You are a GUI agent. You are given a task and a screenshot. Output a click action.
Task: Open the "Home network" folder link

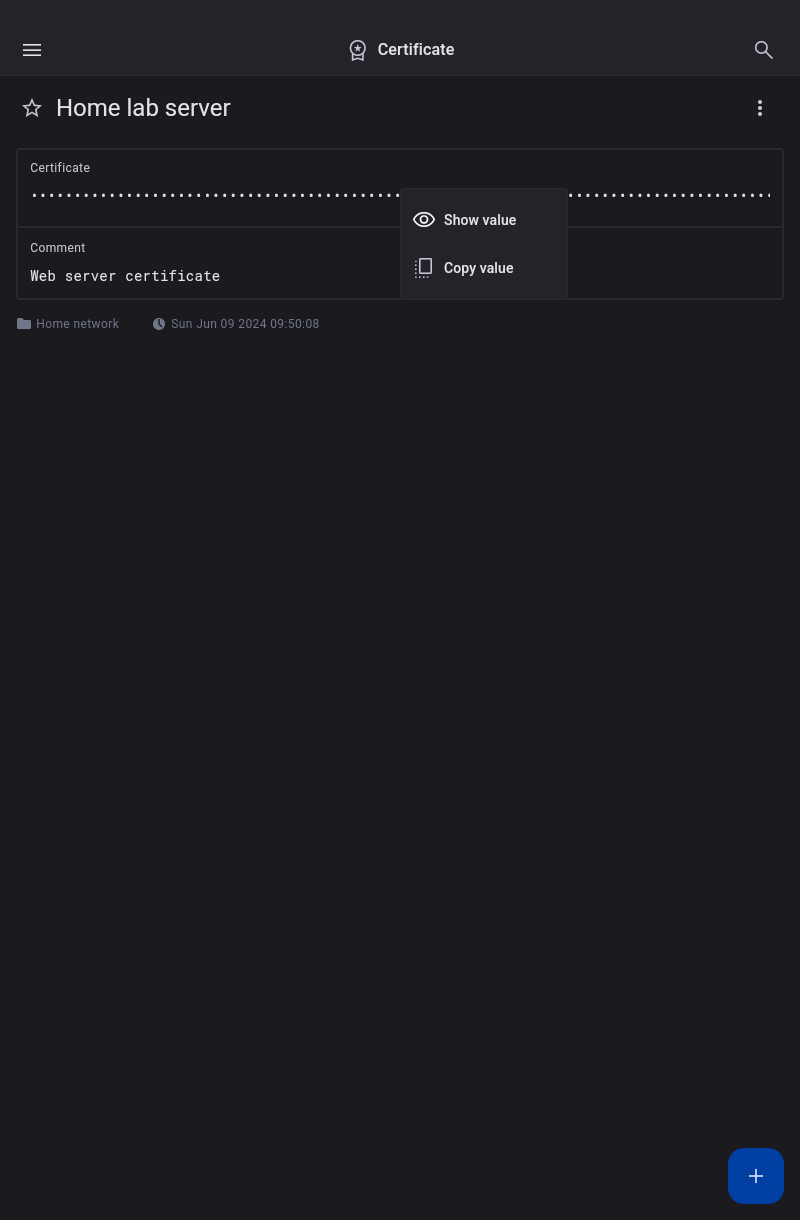(x=77, y=324)
